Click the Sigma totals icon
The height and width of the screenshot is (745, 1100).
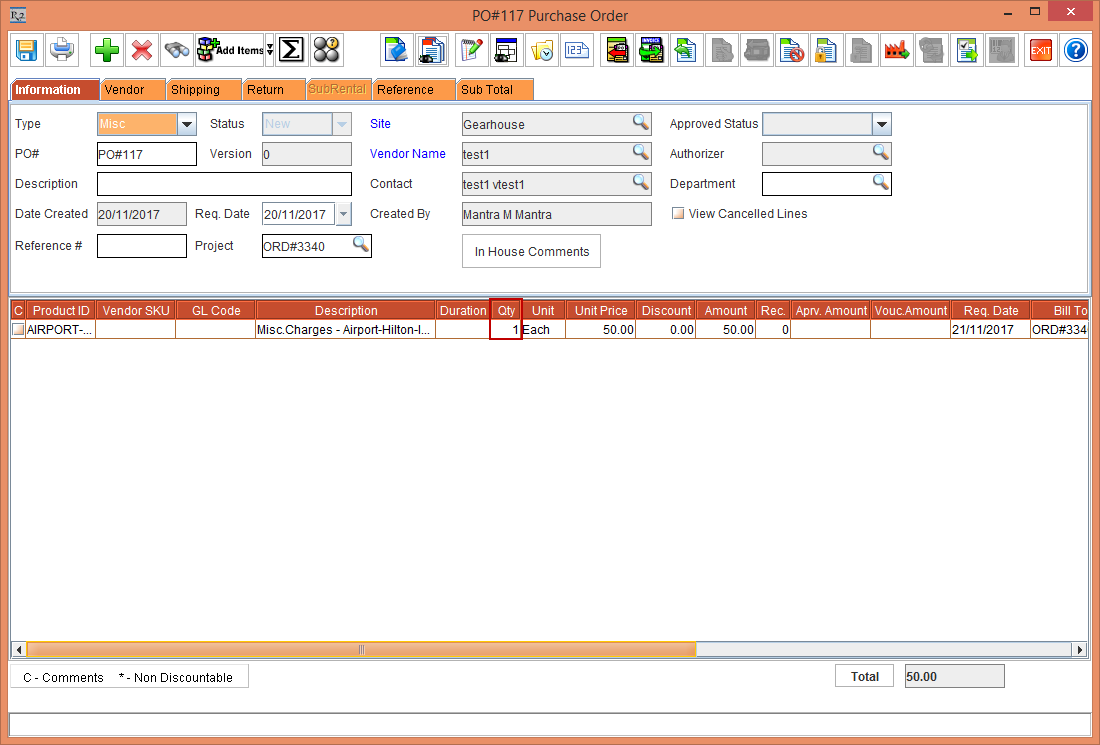click(x=290, y=49)
